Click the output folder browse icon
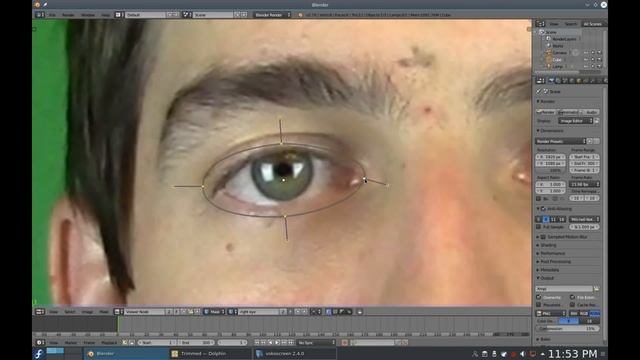Image resolution: width=640 pixels, height=360 pixels. pyautogui.click(x=596, y=289)
